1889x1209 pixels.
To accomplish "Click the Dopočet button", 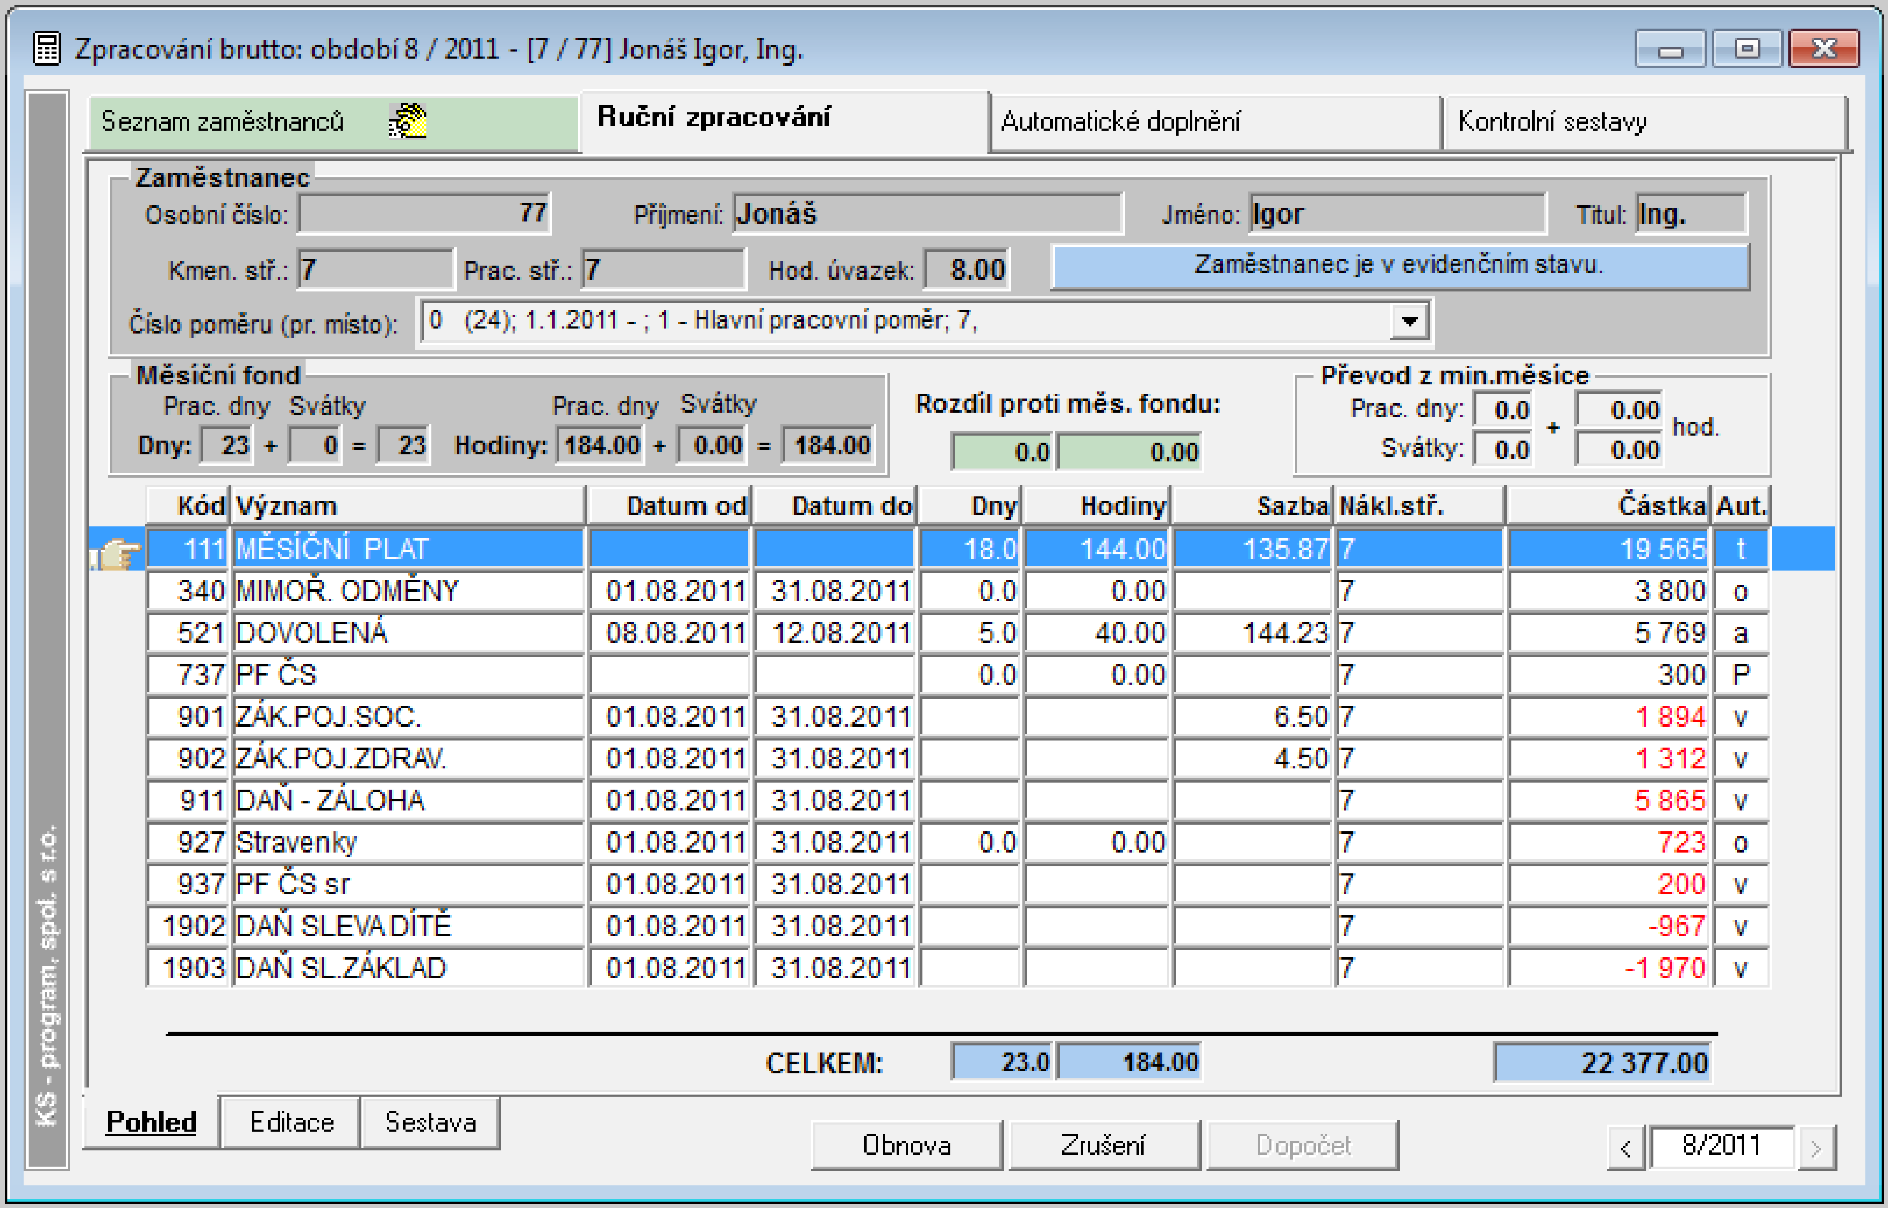I will point(1303,1145).
